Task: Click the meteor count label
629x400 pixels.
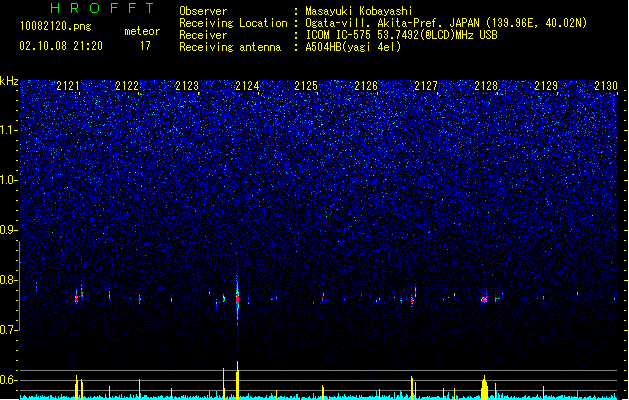Action: [142, 31]
